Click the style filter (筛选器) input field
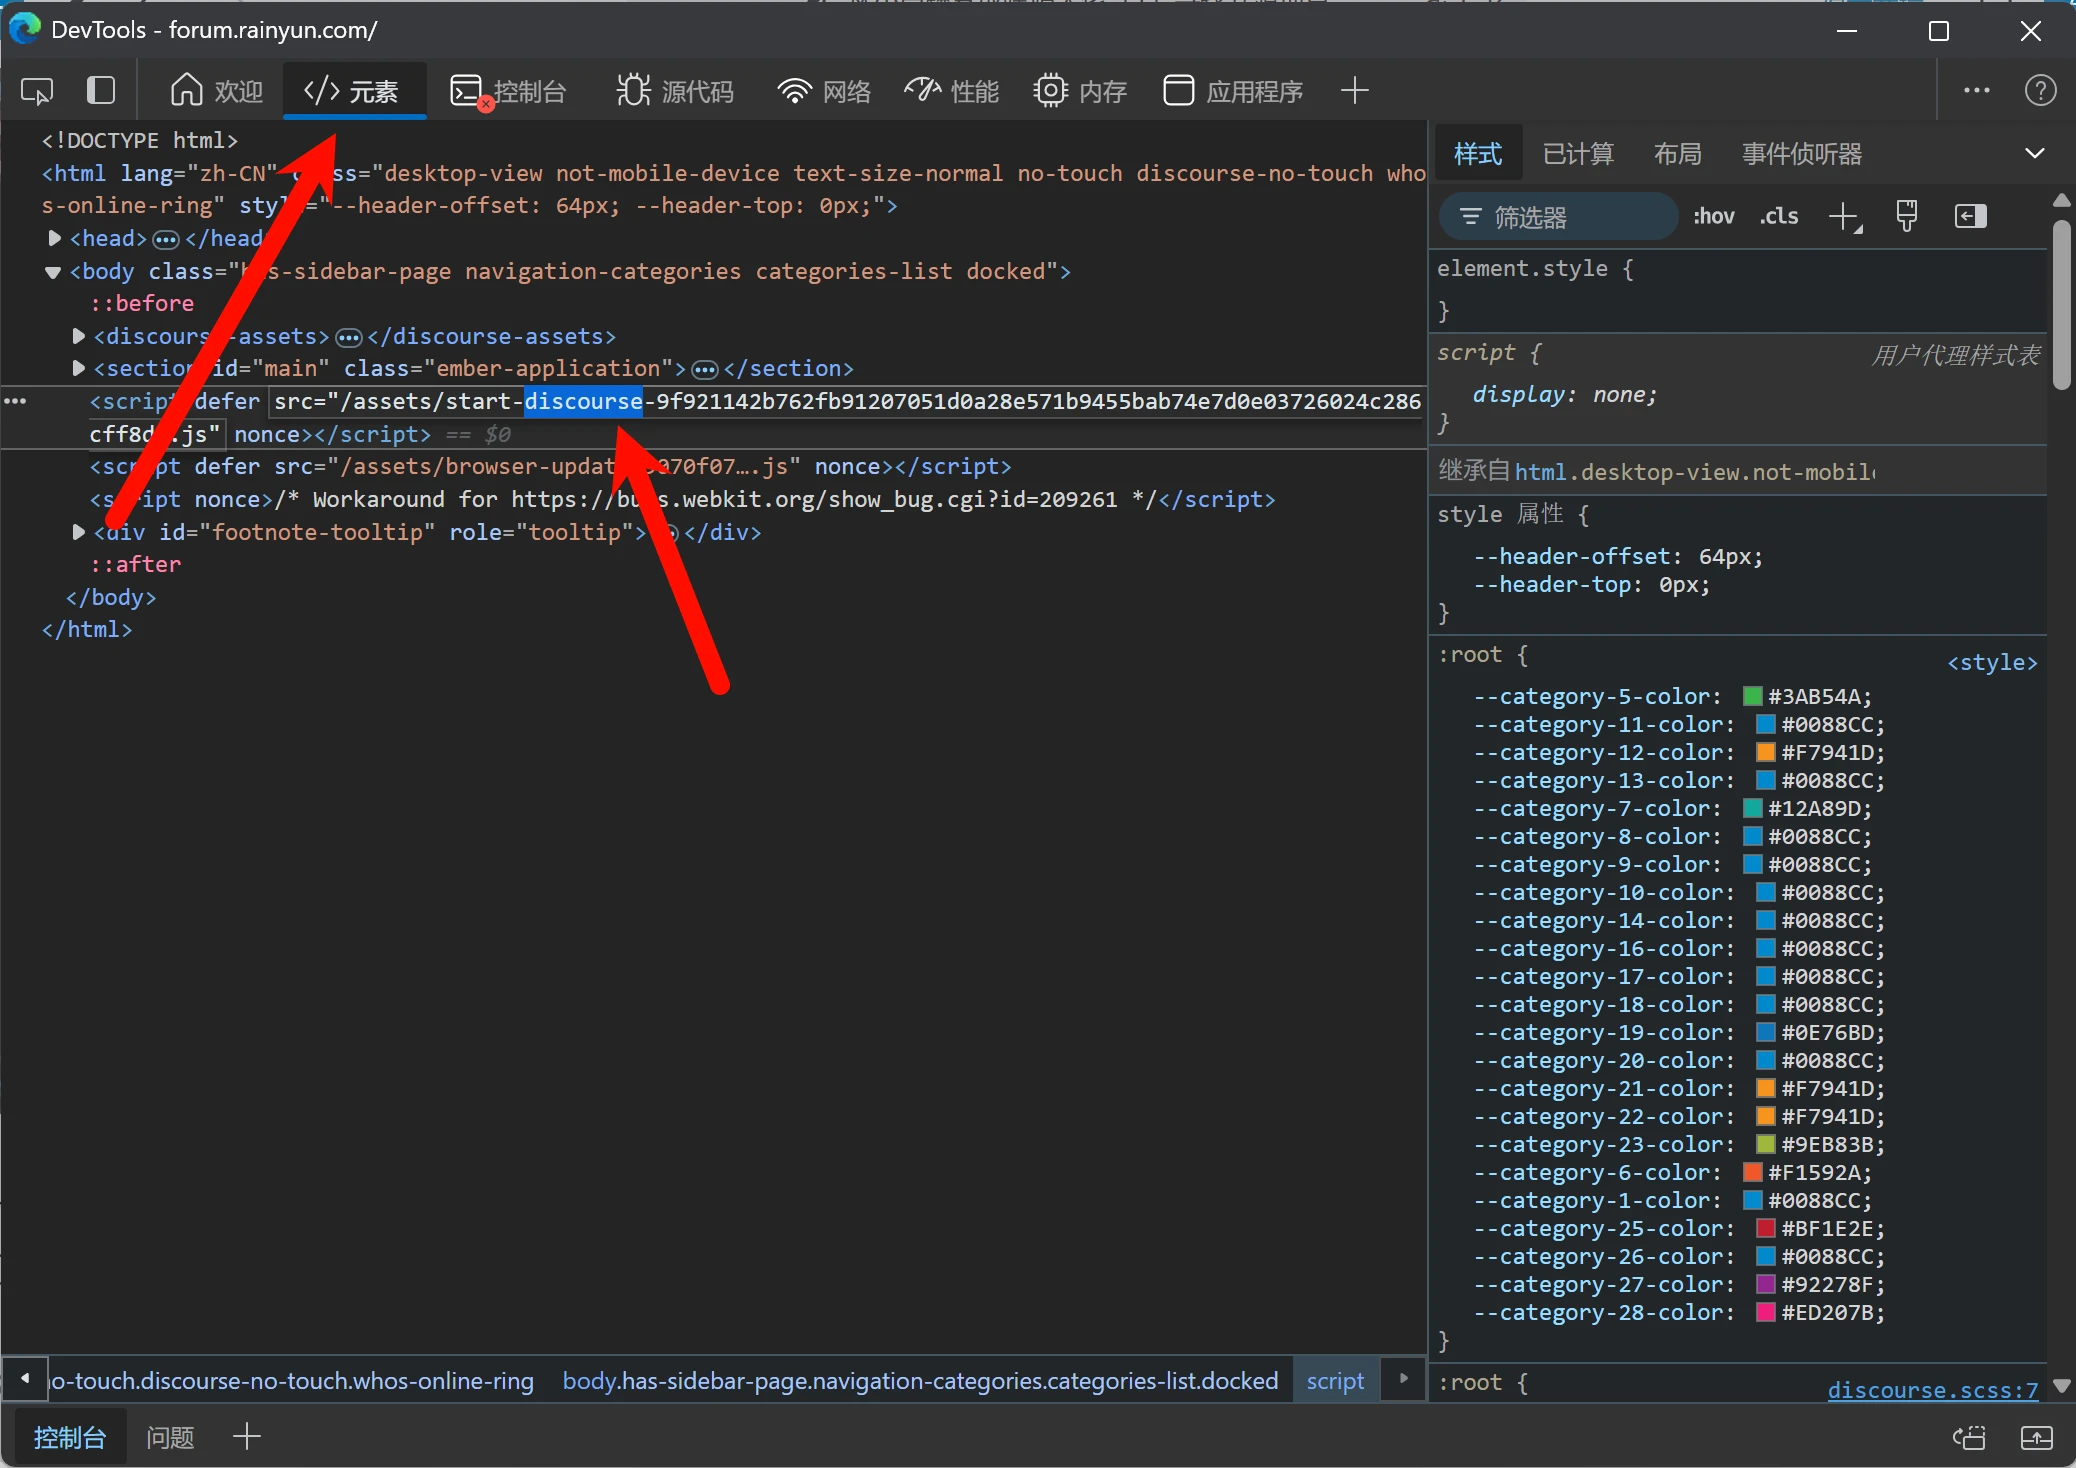The image size is (2076, 1468). [1570, 217]
